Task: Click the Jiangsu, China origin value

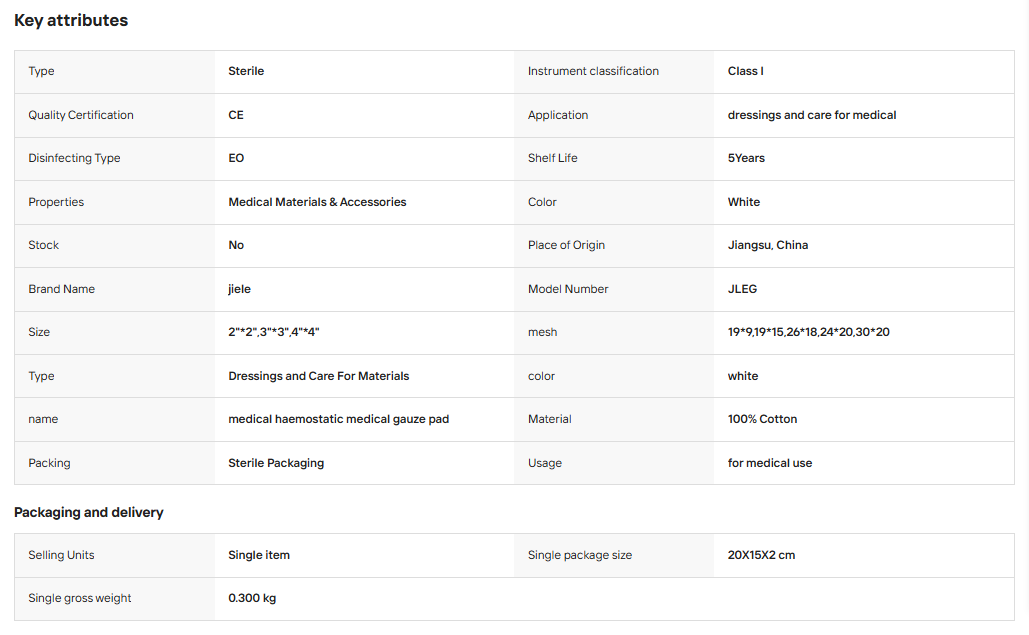Action: coord(768,245)
